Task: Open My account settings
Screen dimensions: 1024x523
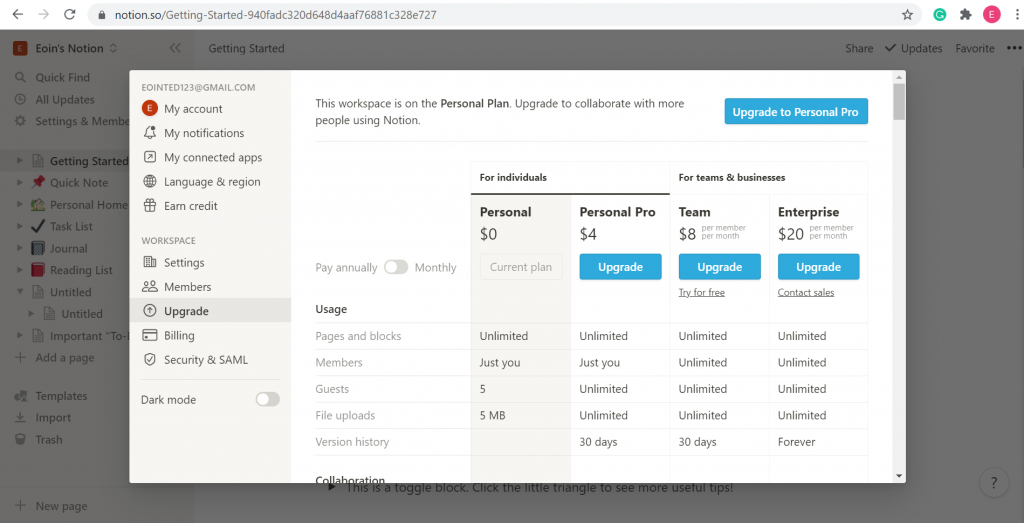Action: click(x=210, y=109)
